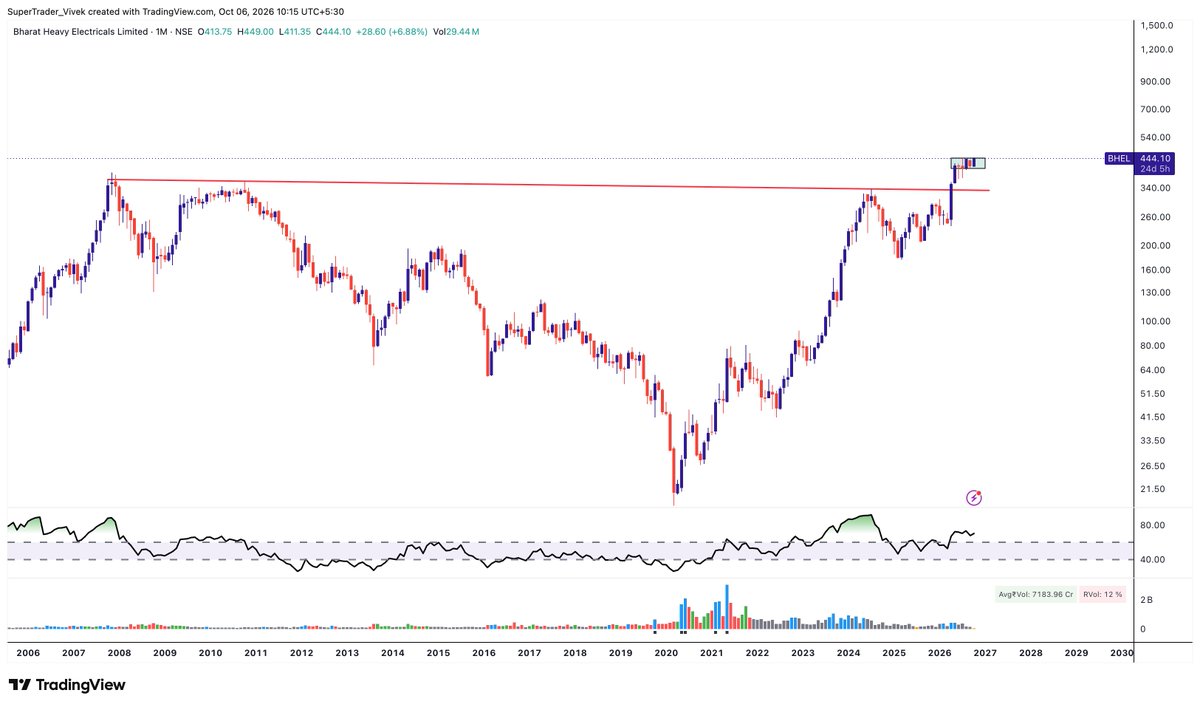
Task: Click year 2030 on the time axis
Action: 1121,653
